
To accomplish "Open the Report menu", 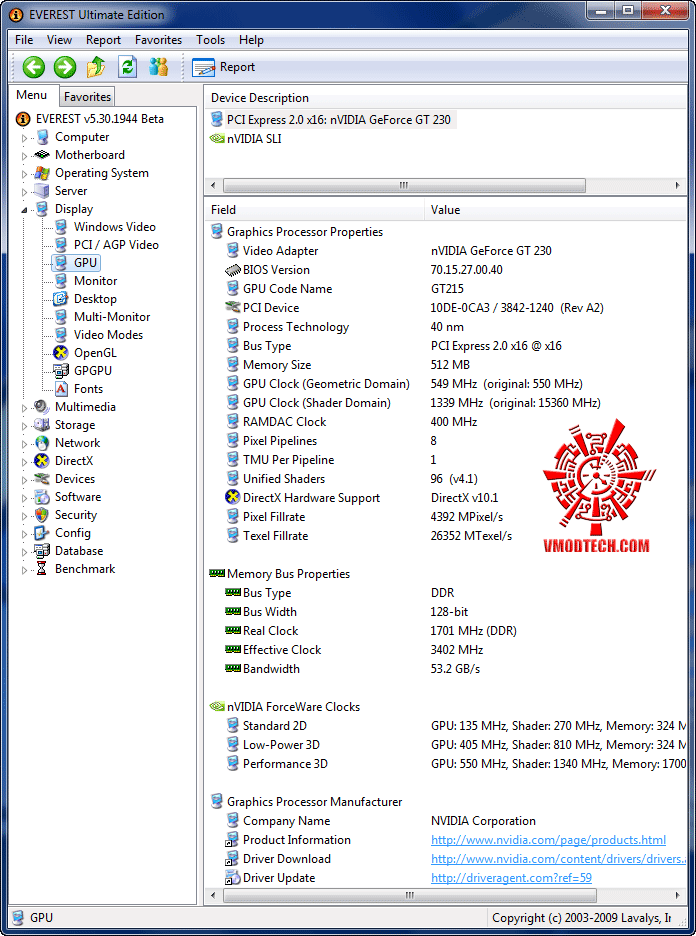I will pos(103,40).
